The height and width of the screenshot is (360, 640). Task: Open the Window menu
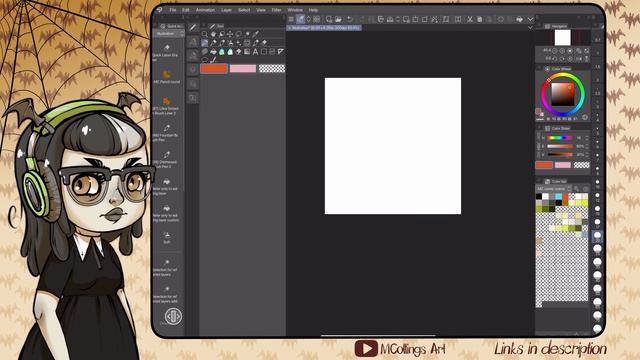click(295, 10)
